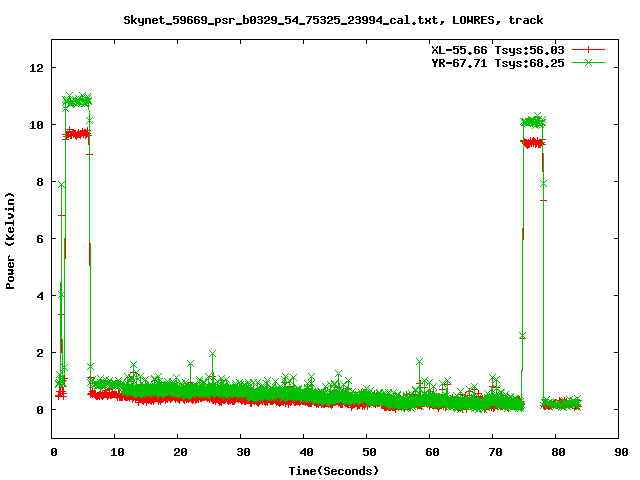Viewport: 640px width, 480px height.
Task: Click the y-axis tick label 12
Action: click(x=36, y=68)
